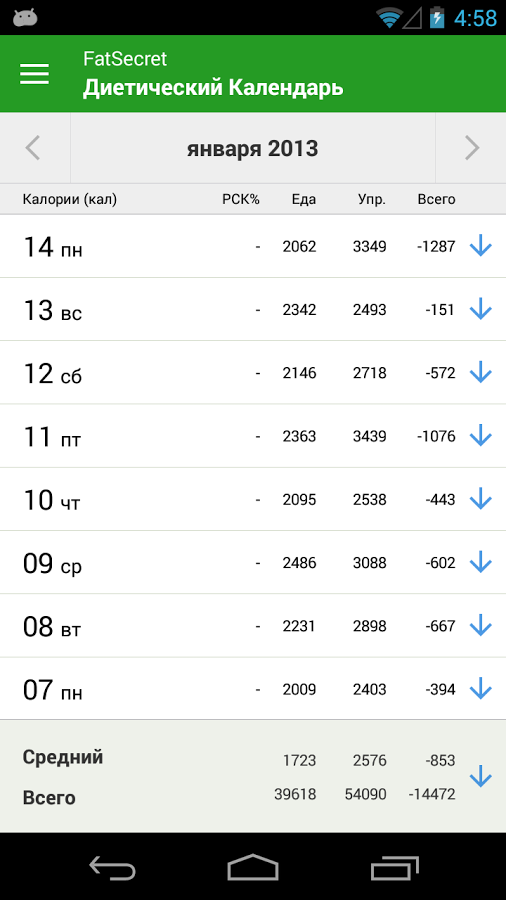Open the hamburger navigation menu

coord(34,73)
